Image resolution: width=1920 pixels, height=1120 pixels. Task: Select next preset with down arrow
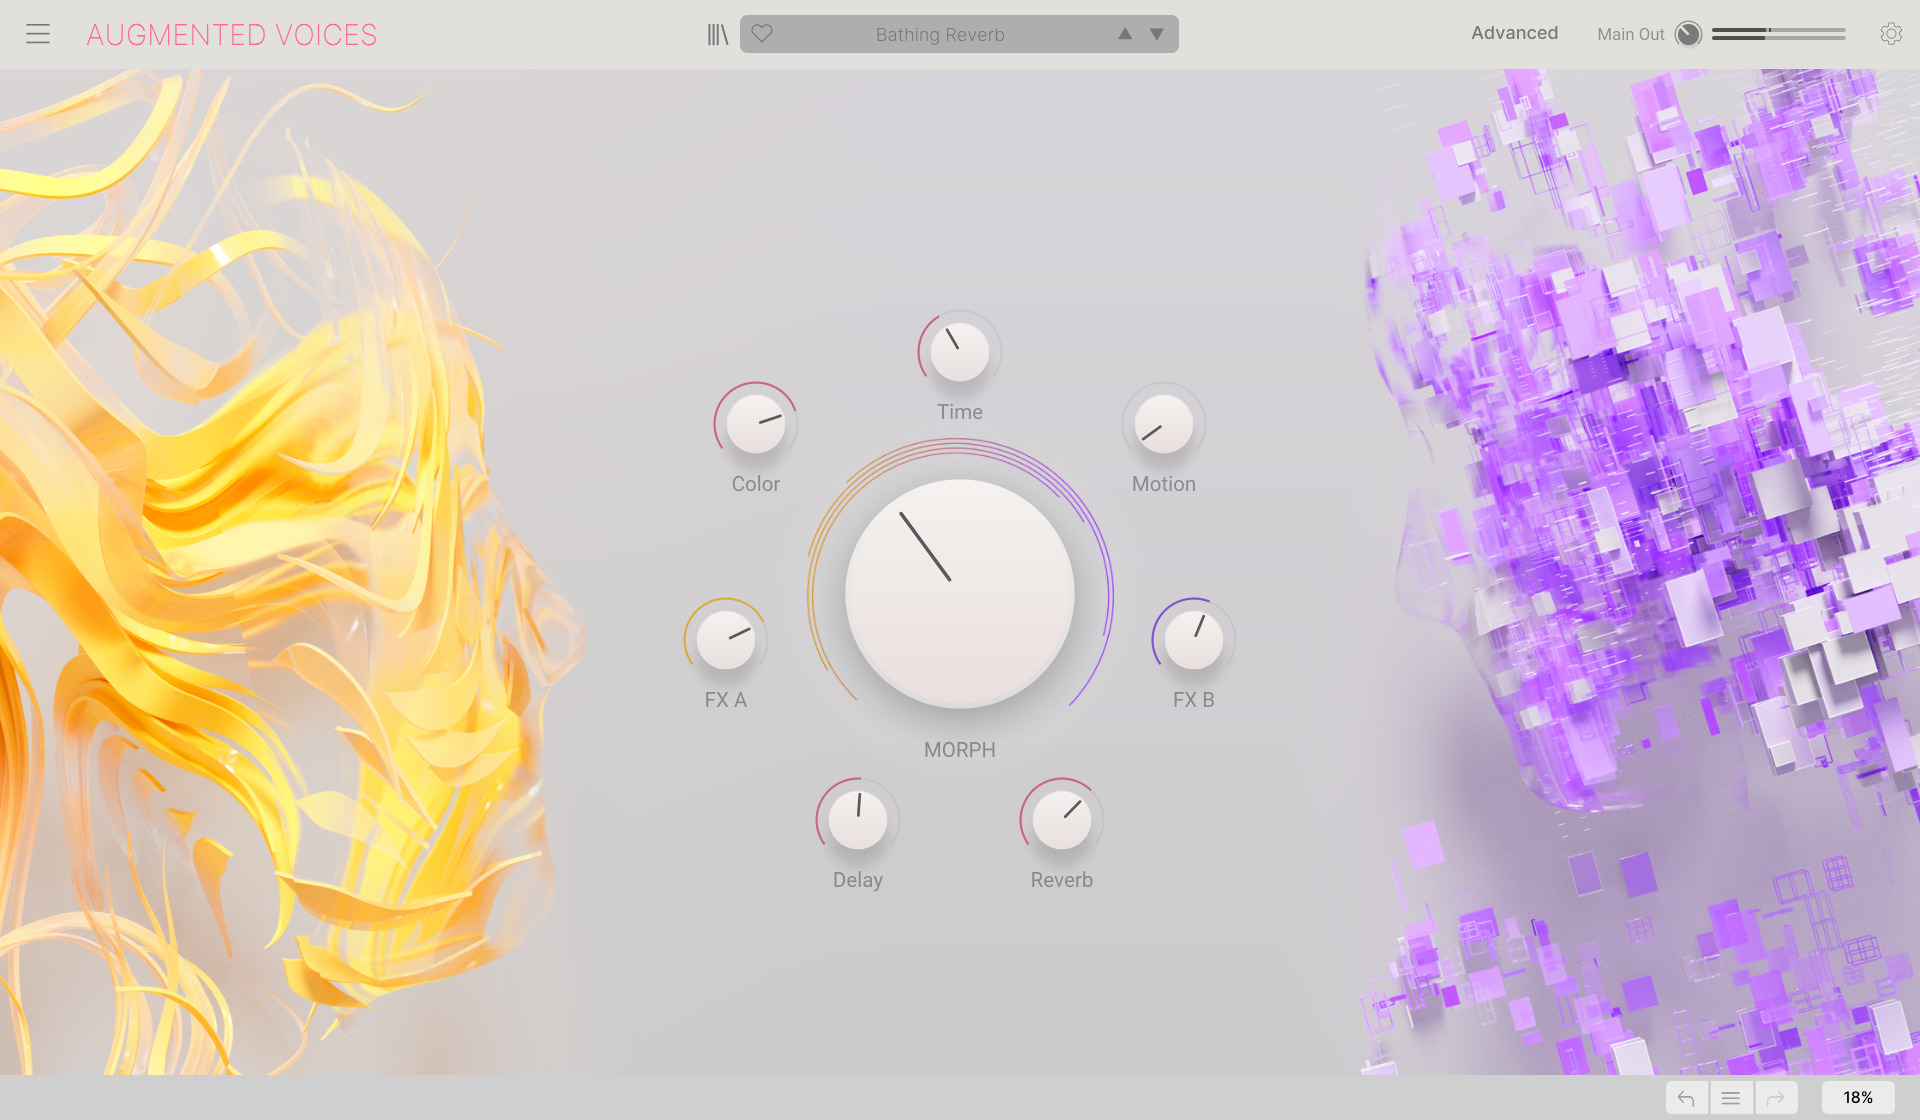(1157, 34)
